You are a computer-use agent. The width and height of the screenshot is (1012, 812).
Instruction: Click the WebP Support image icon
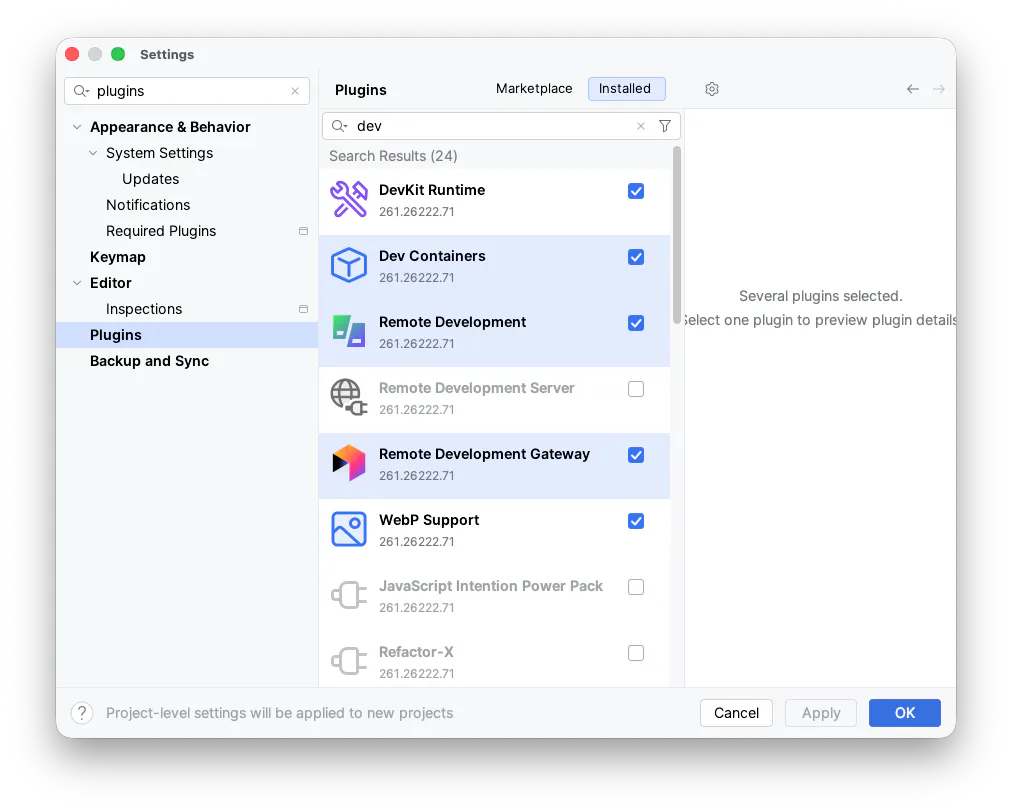coord(349,529)
